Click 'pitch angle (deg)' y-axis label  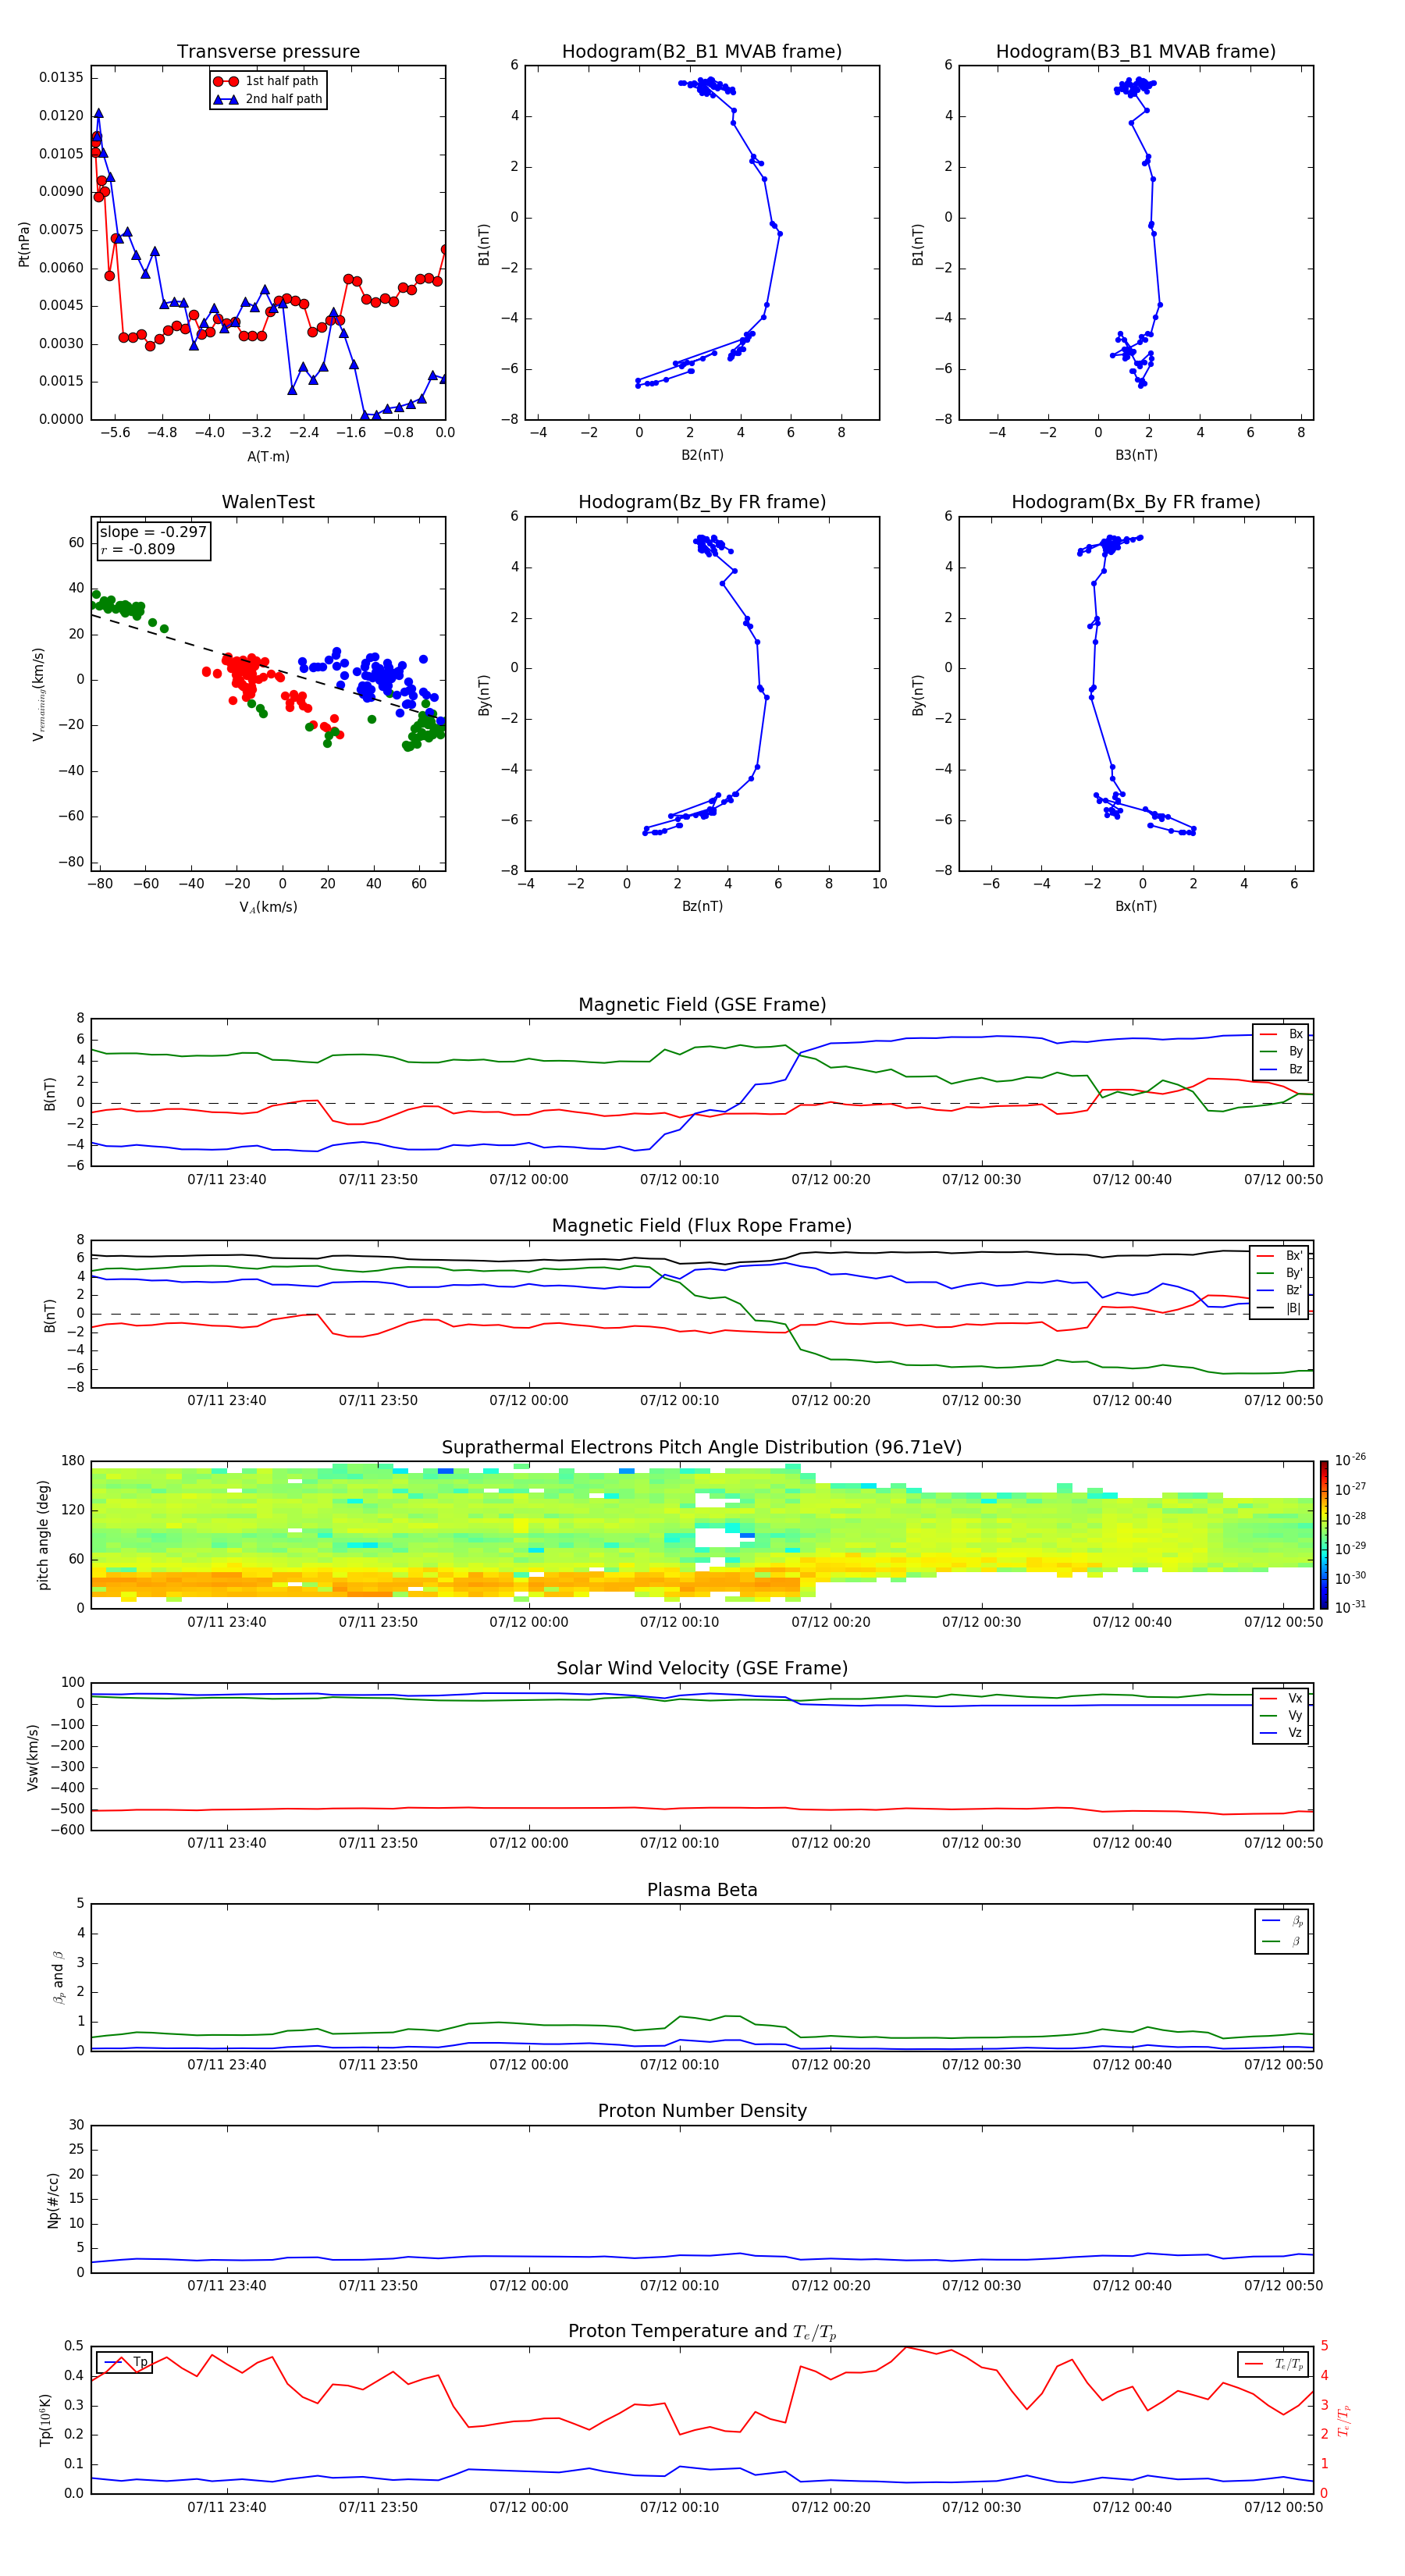[x=43, y=1535]
